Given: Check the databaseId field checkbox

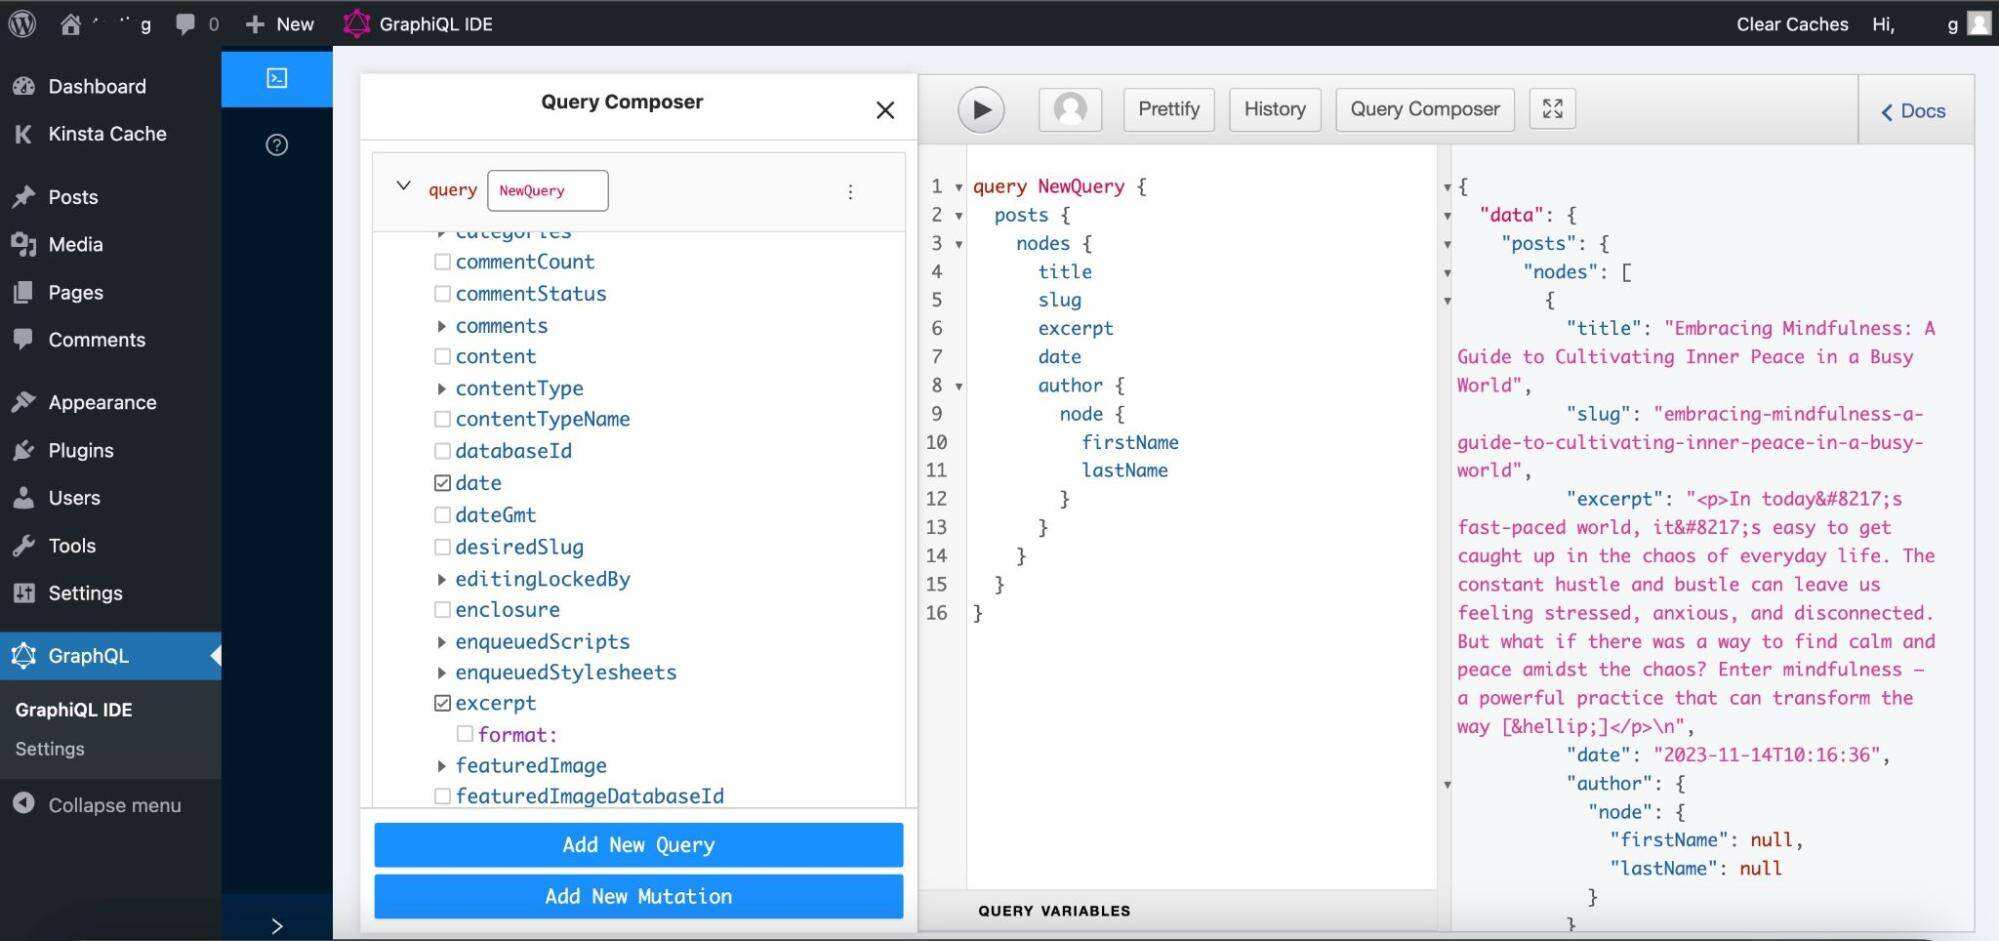Looking at the screenshot, I should [x=442, y=451].
